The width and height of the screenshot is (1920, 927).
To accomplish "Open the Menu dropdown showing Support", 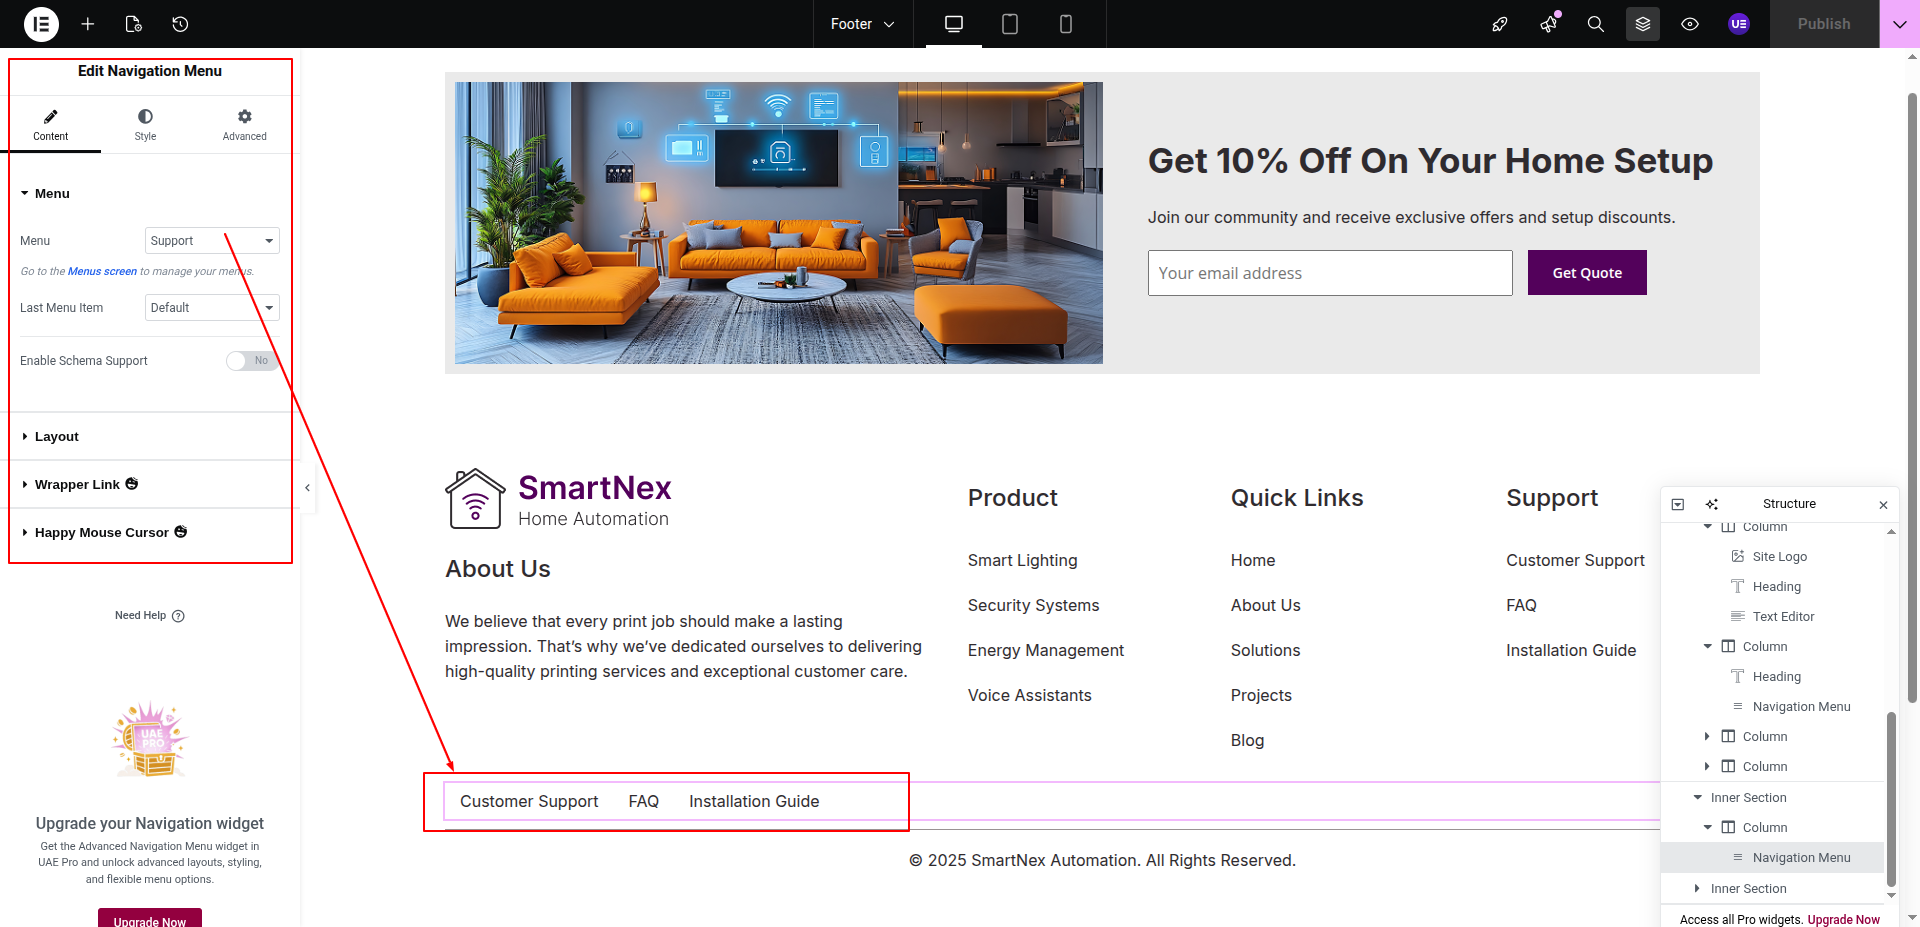I will (212, 241).
